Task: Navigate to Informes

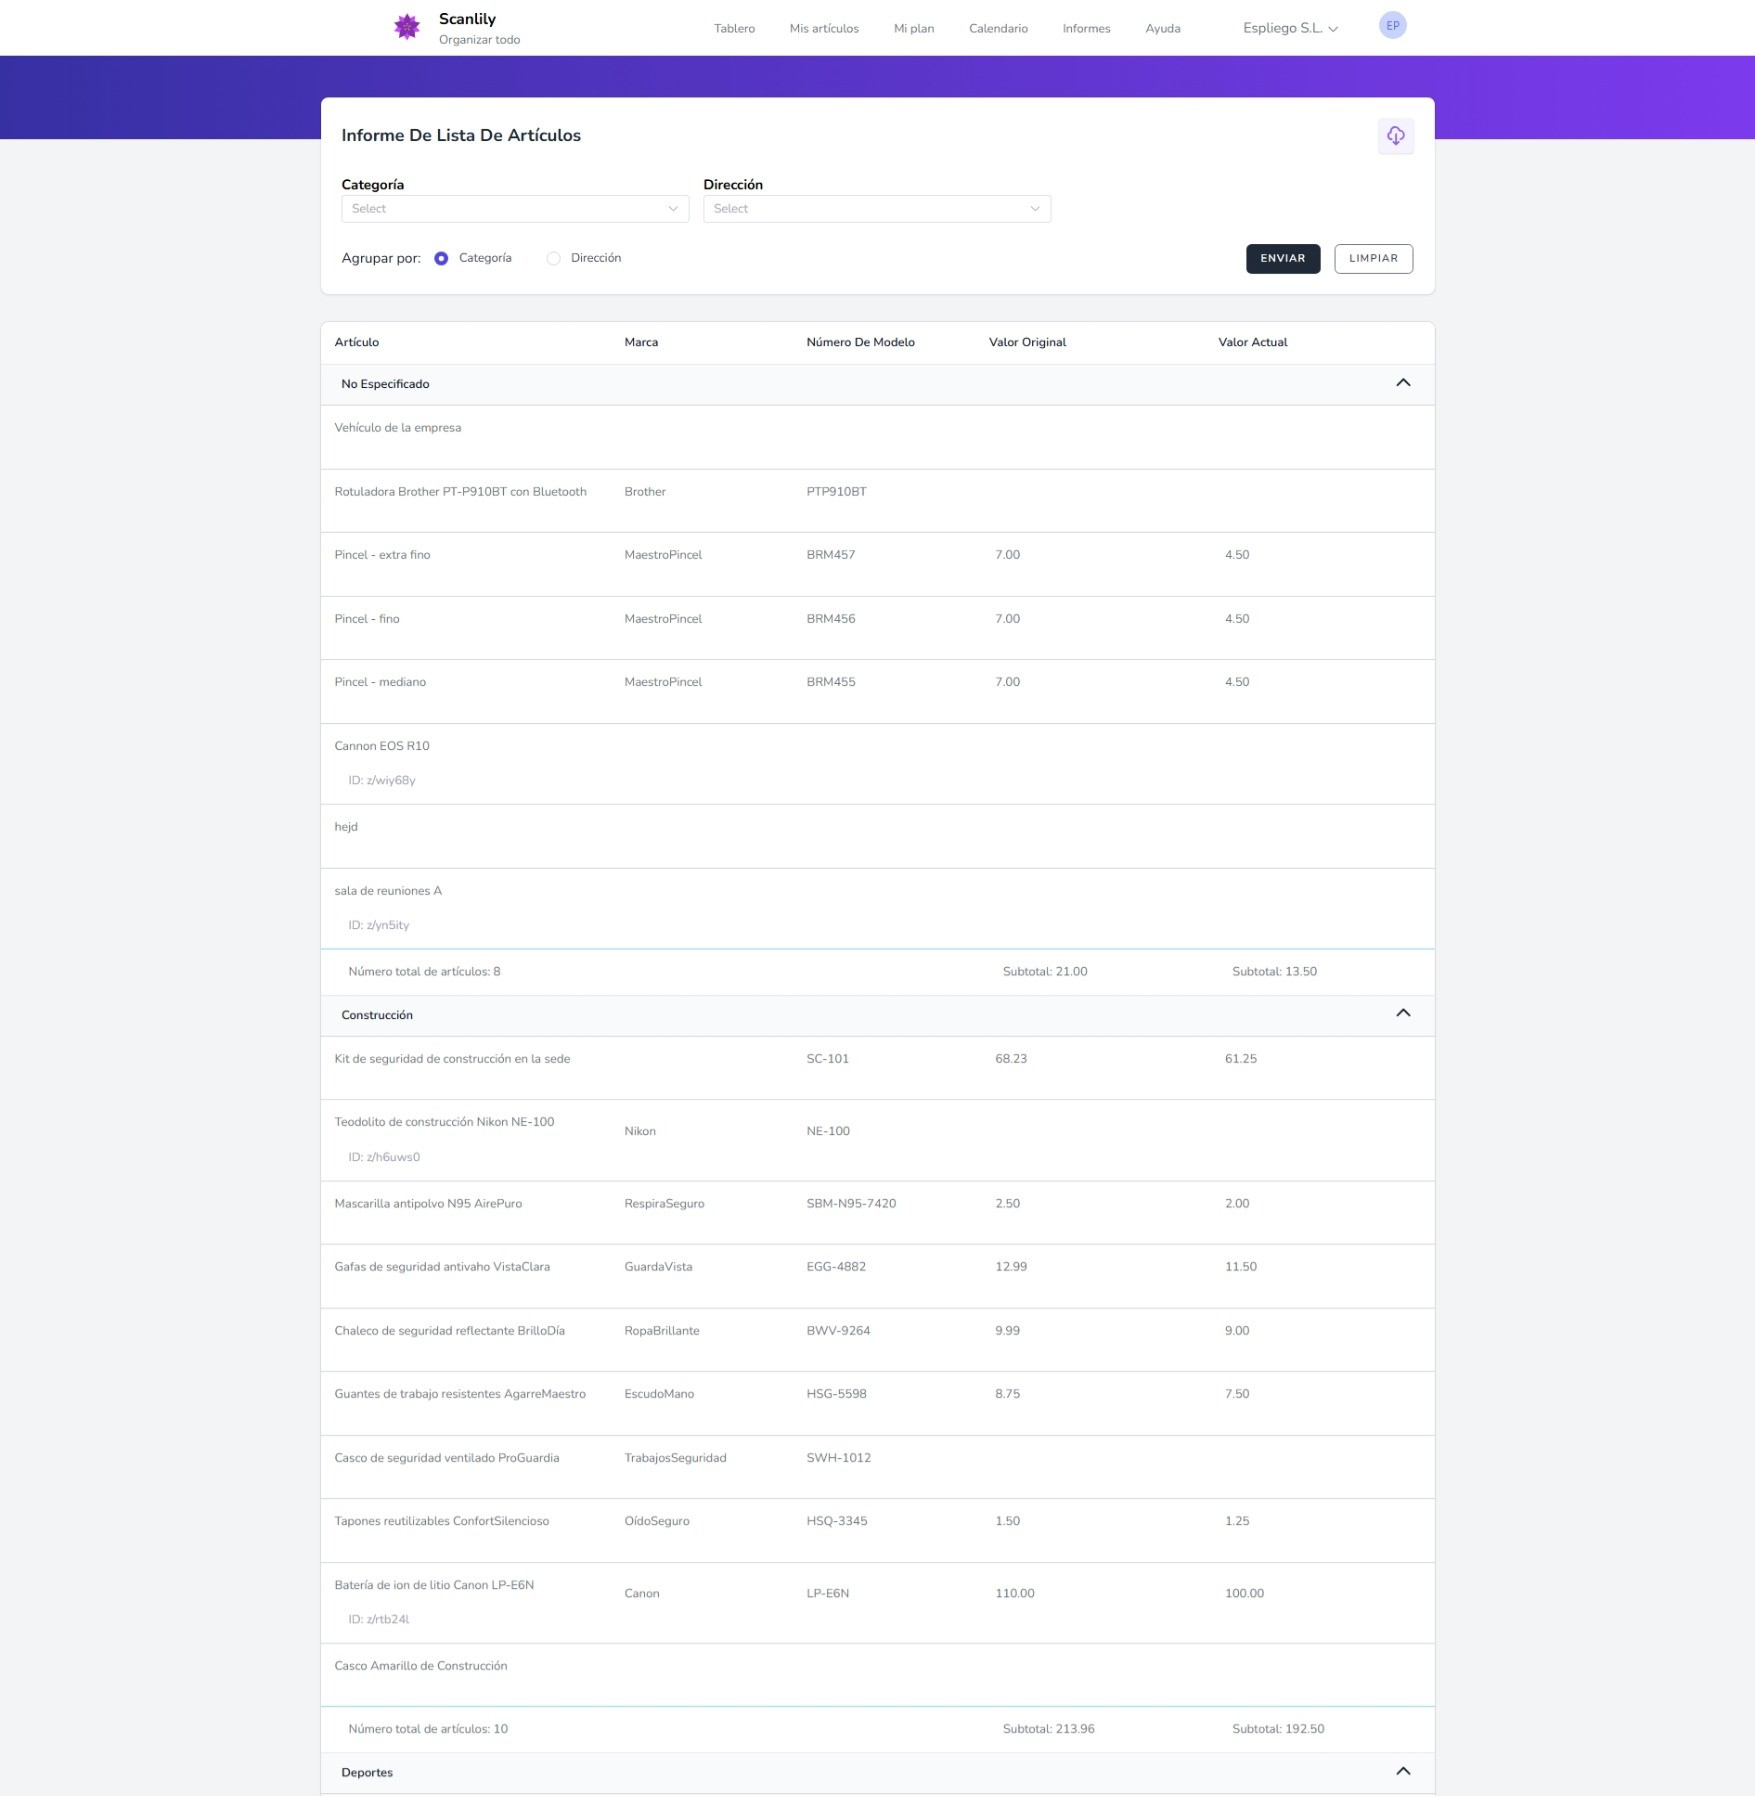Action: tap(1085, 29)
